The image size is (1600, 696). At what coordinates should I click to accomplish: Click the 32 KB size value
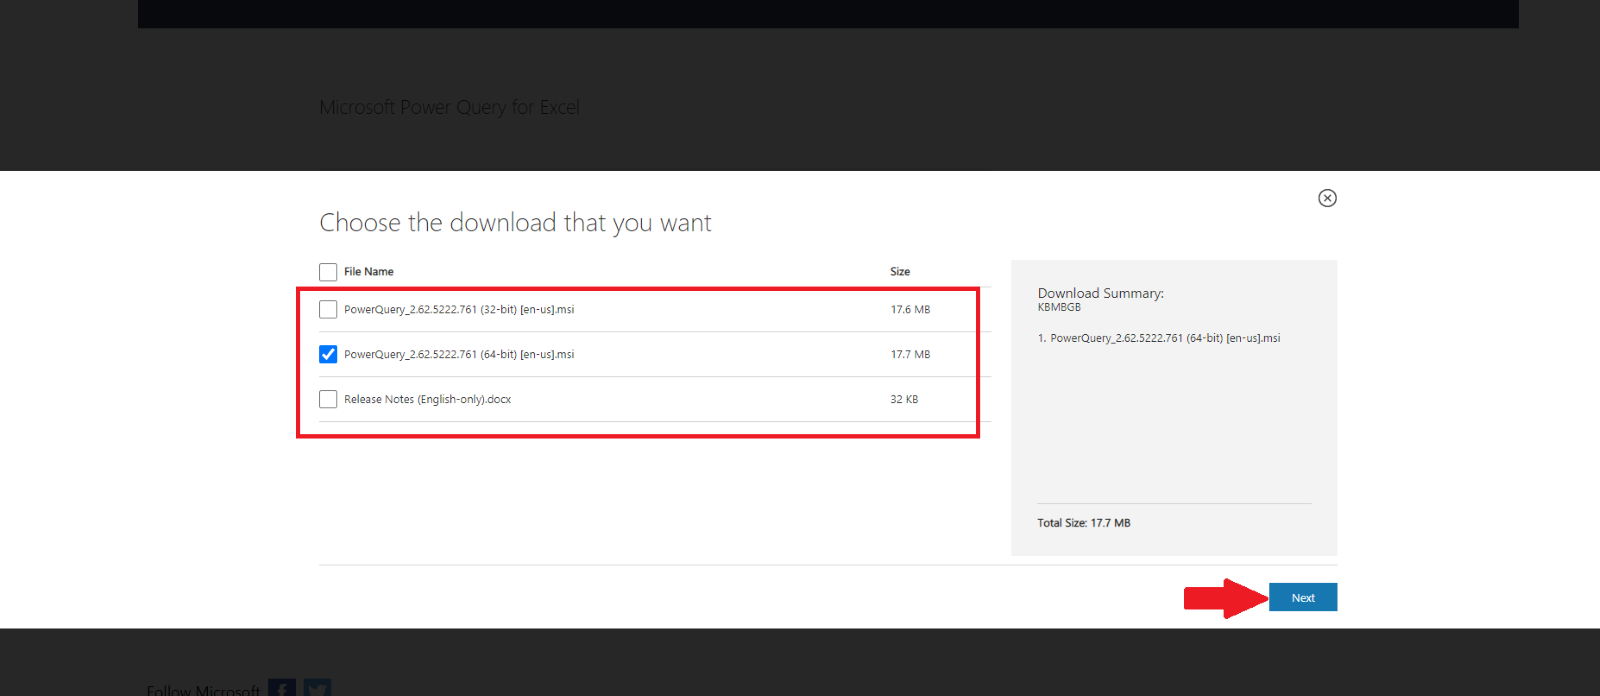point(904,400)
